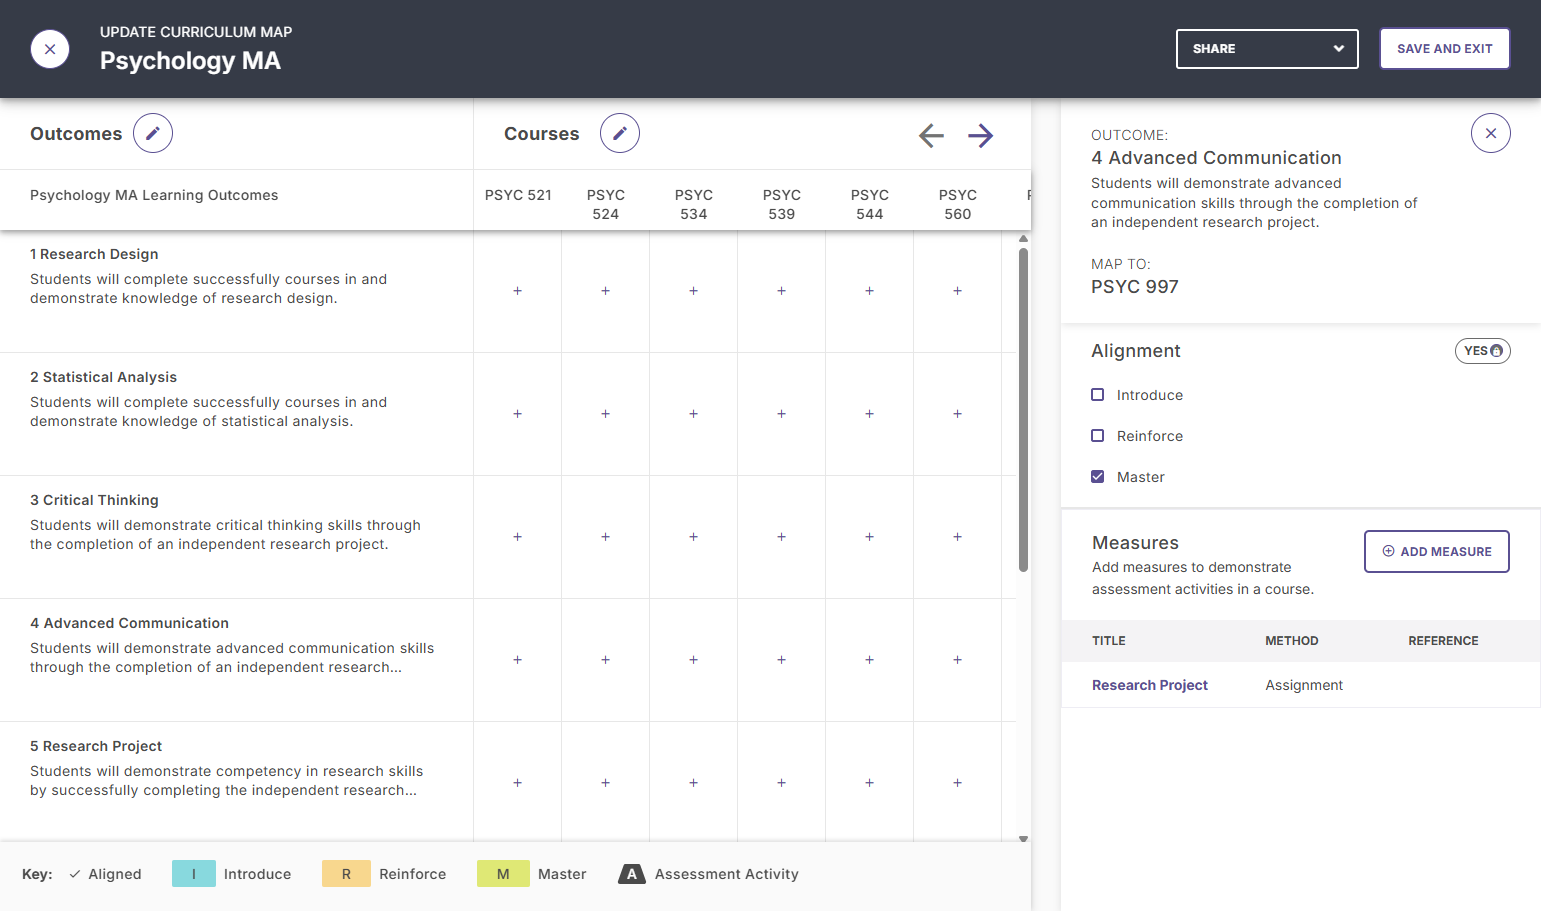Close the Update Curriculum Map editor
Screen dimensions: 1541x911
[x=50, y=49]
